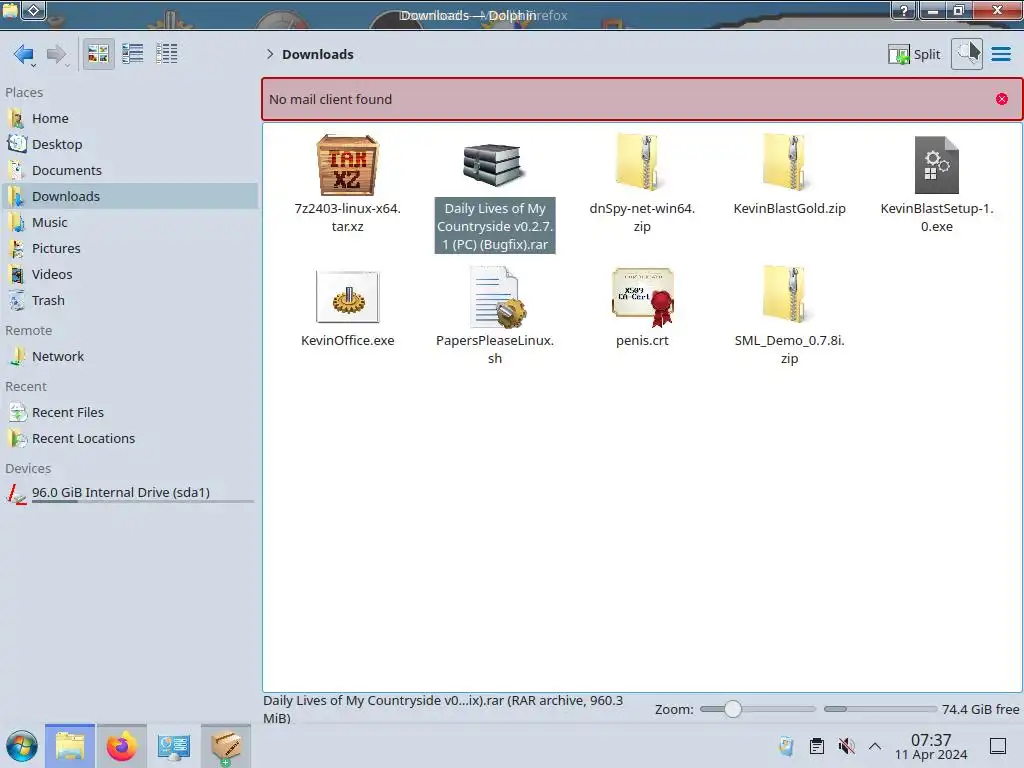Viewport: 1024px width, 768px height.
Task: Go back with the blue back arrow
Action: point(24,54)
